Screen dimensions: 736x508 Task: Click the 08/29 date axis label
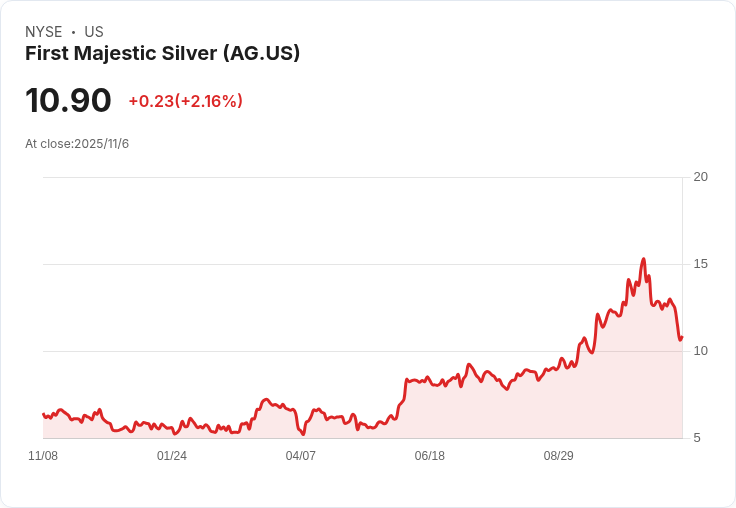pyautogui.click(x=559, y=456)
